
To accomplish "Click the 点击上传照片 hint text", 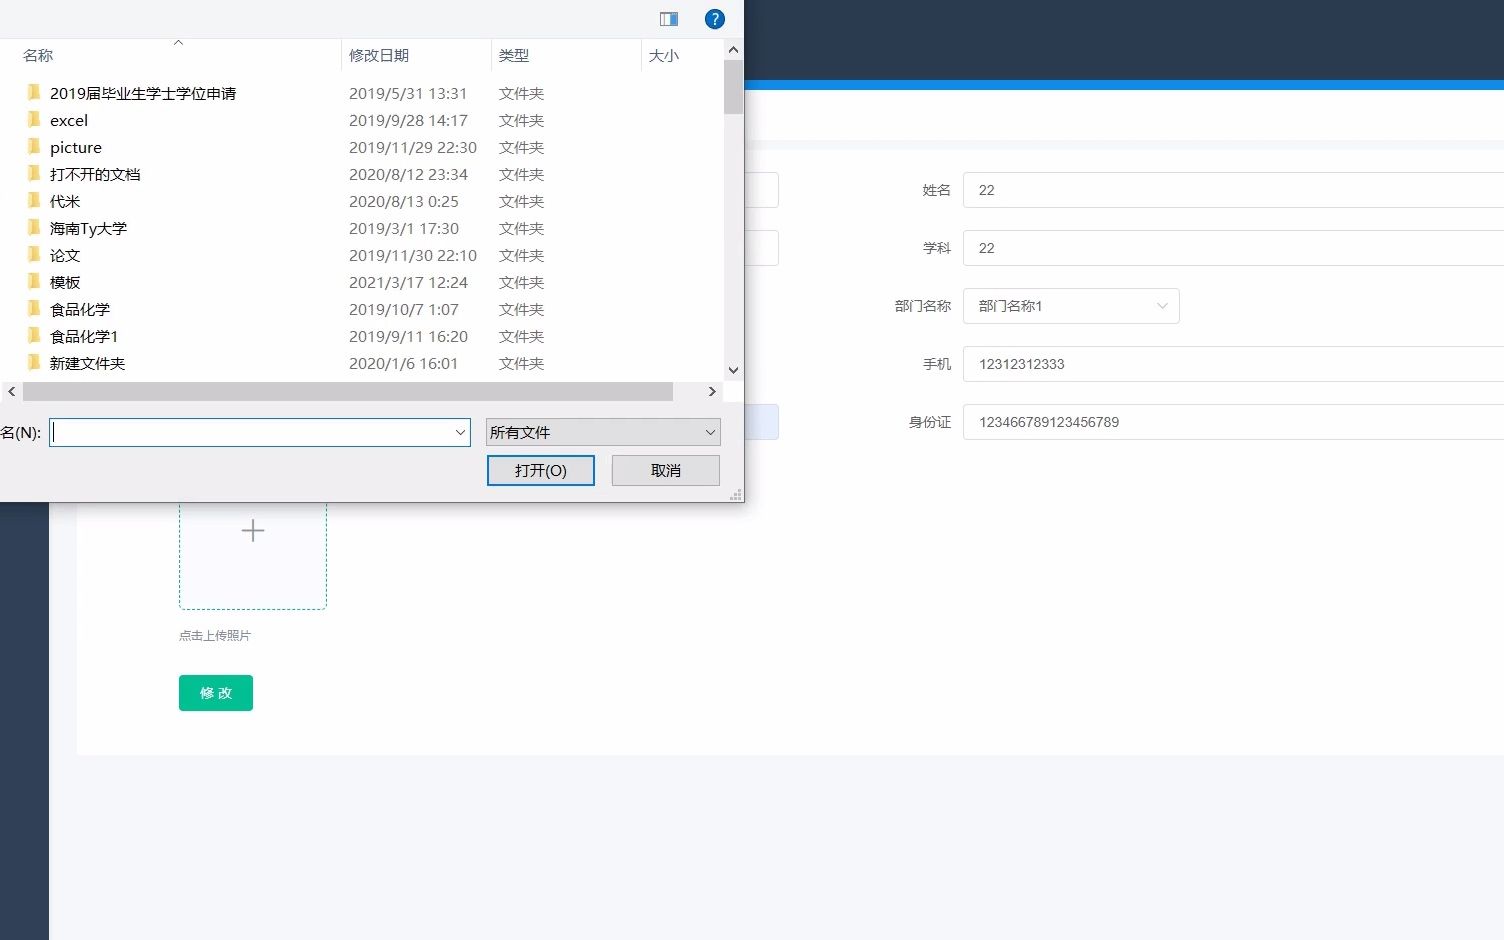I will 215,635.
